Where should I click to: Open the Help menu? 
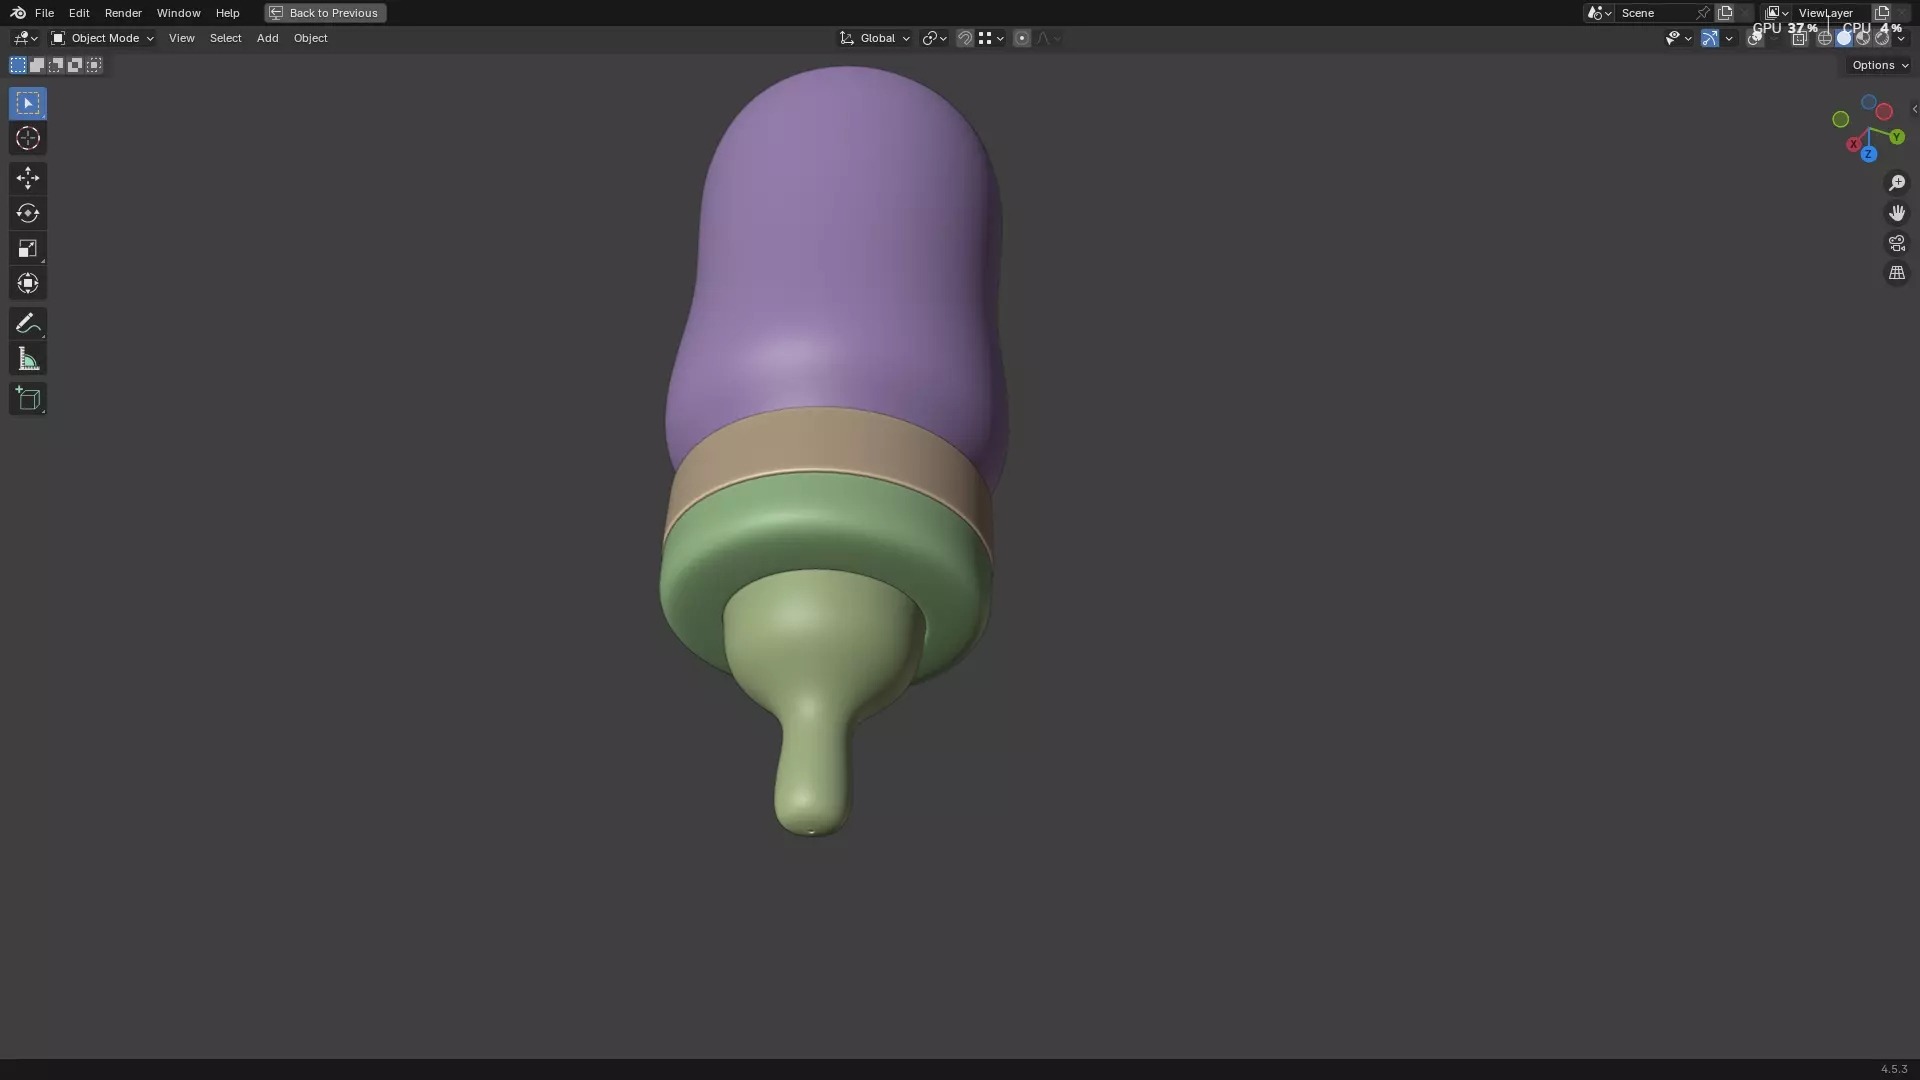(228, 13)
